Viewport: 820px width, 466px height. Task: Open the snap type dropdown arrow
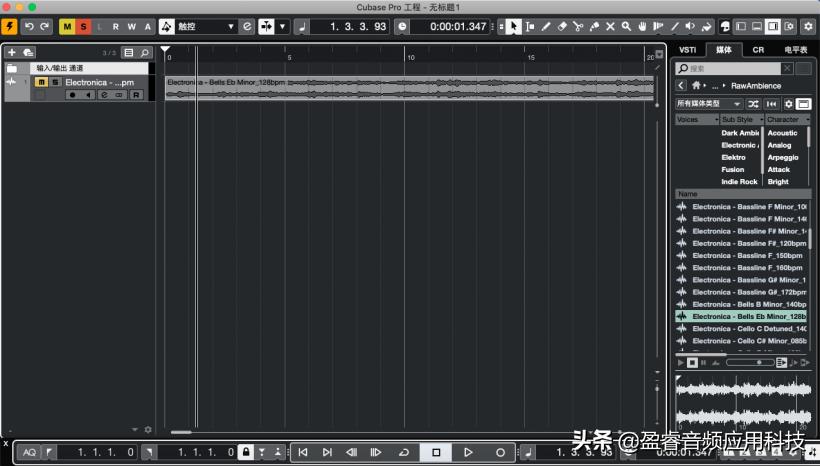(x=282, y=27)
